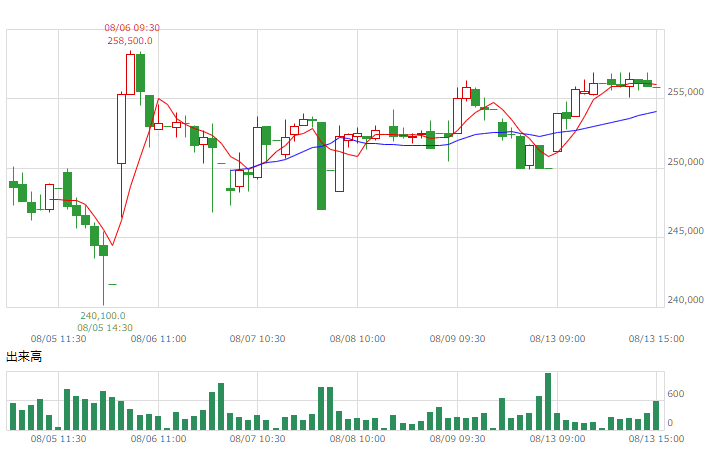
Task: Click the 255,000 price axis label
Action: point(685,92)
